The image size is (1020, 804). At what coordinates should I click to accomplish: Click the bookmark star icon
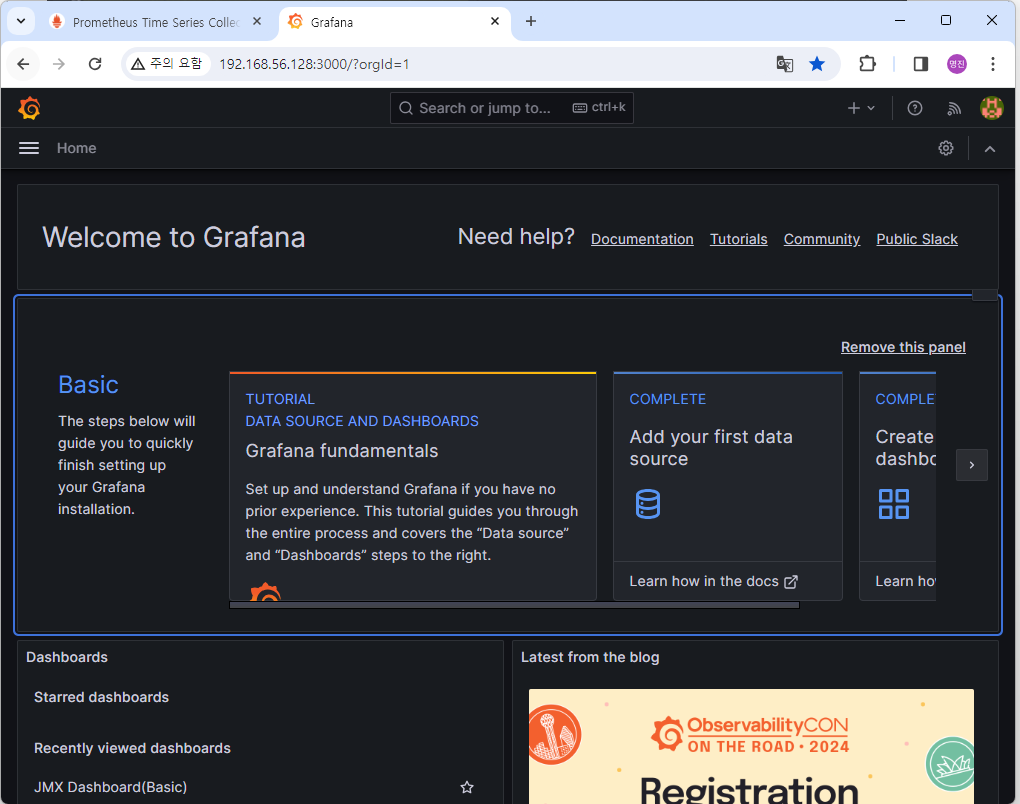[817, 64]
